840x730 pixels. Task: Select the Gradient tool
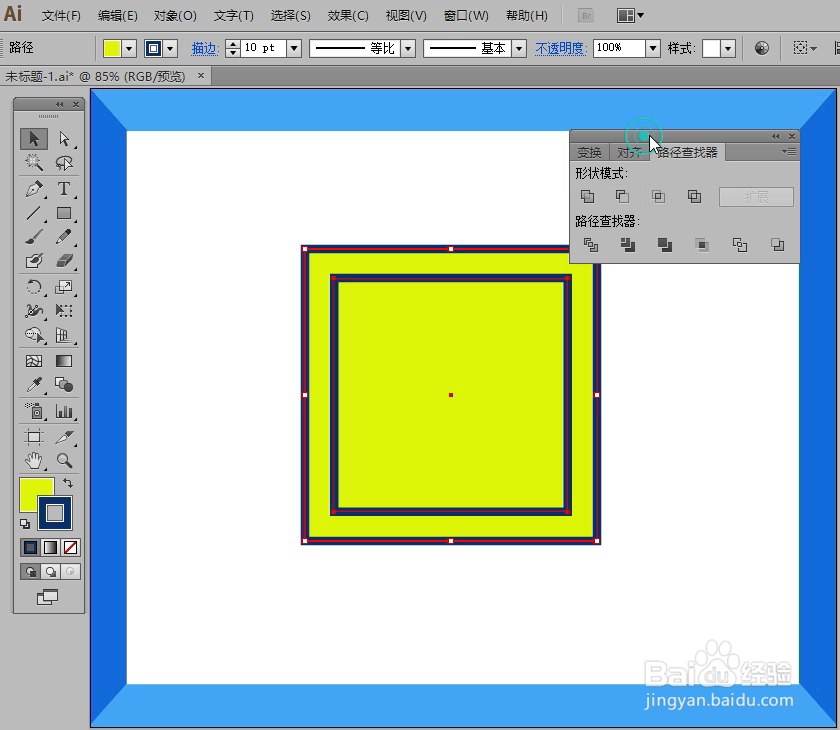coord(64,361)
